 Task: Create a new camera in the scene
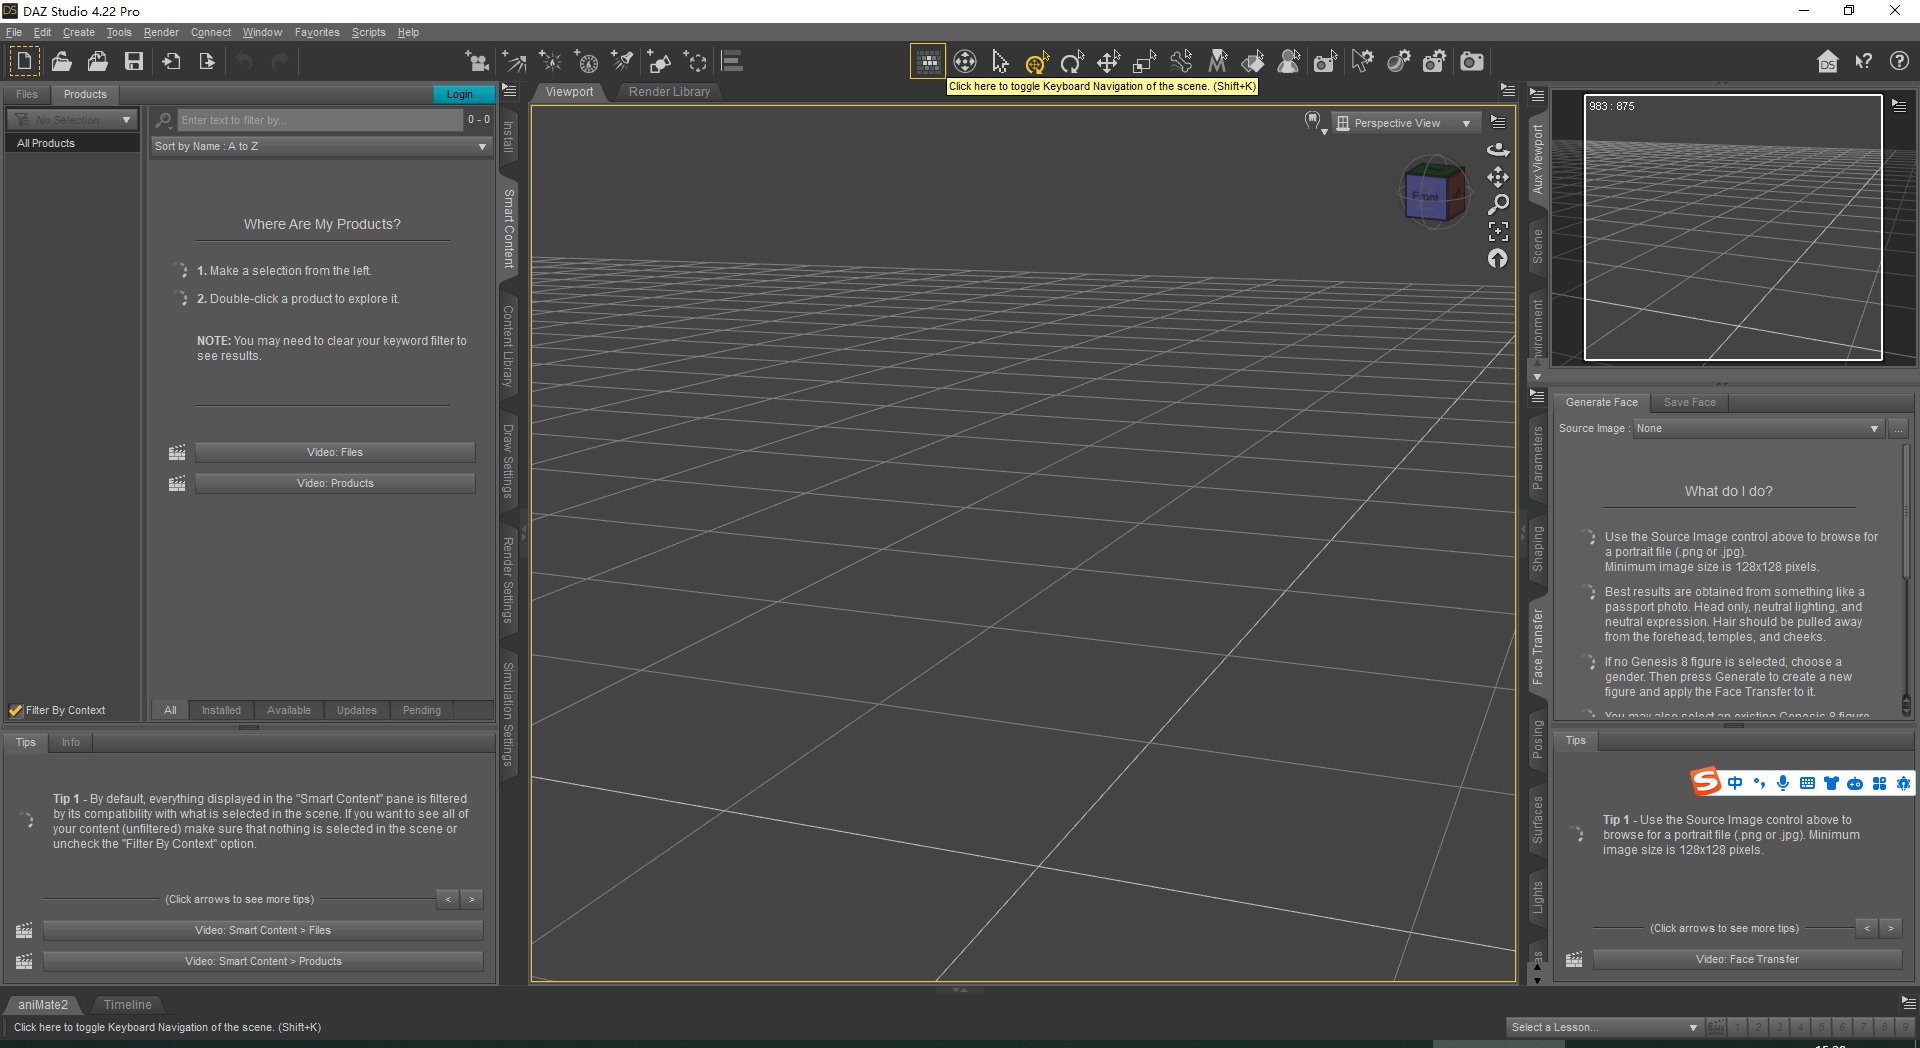coord(478,62)
